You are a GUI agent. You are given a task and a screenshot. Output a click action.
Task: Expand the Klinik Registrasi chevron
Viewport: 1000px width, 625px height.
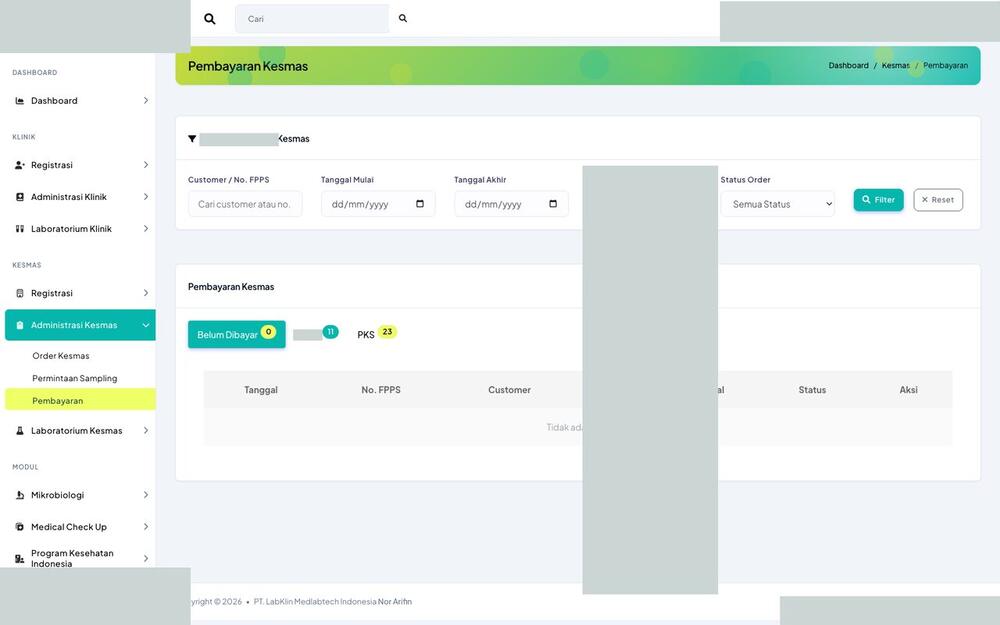click(x=145, y=165)
